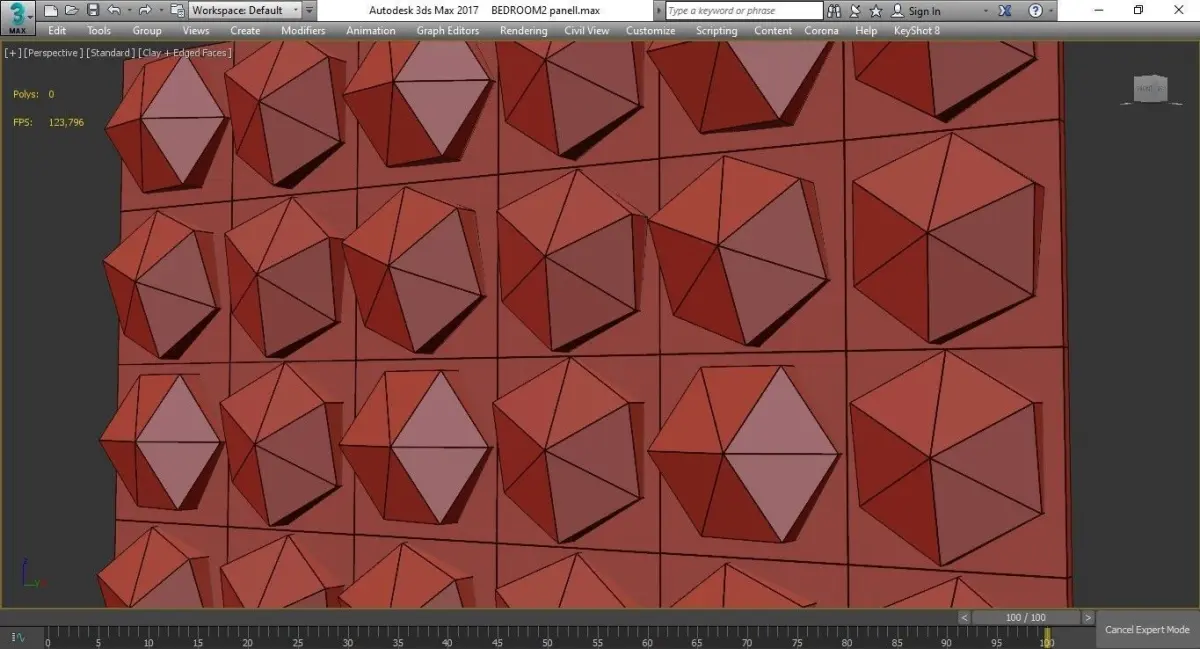Undo the last scene operation
Screen dimensions: 1200x649
(112, 11)
